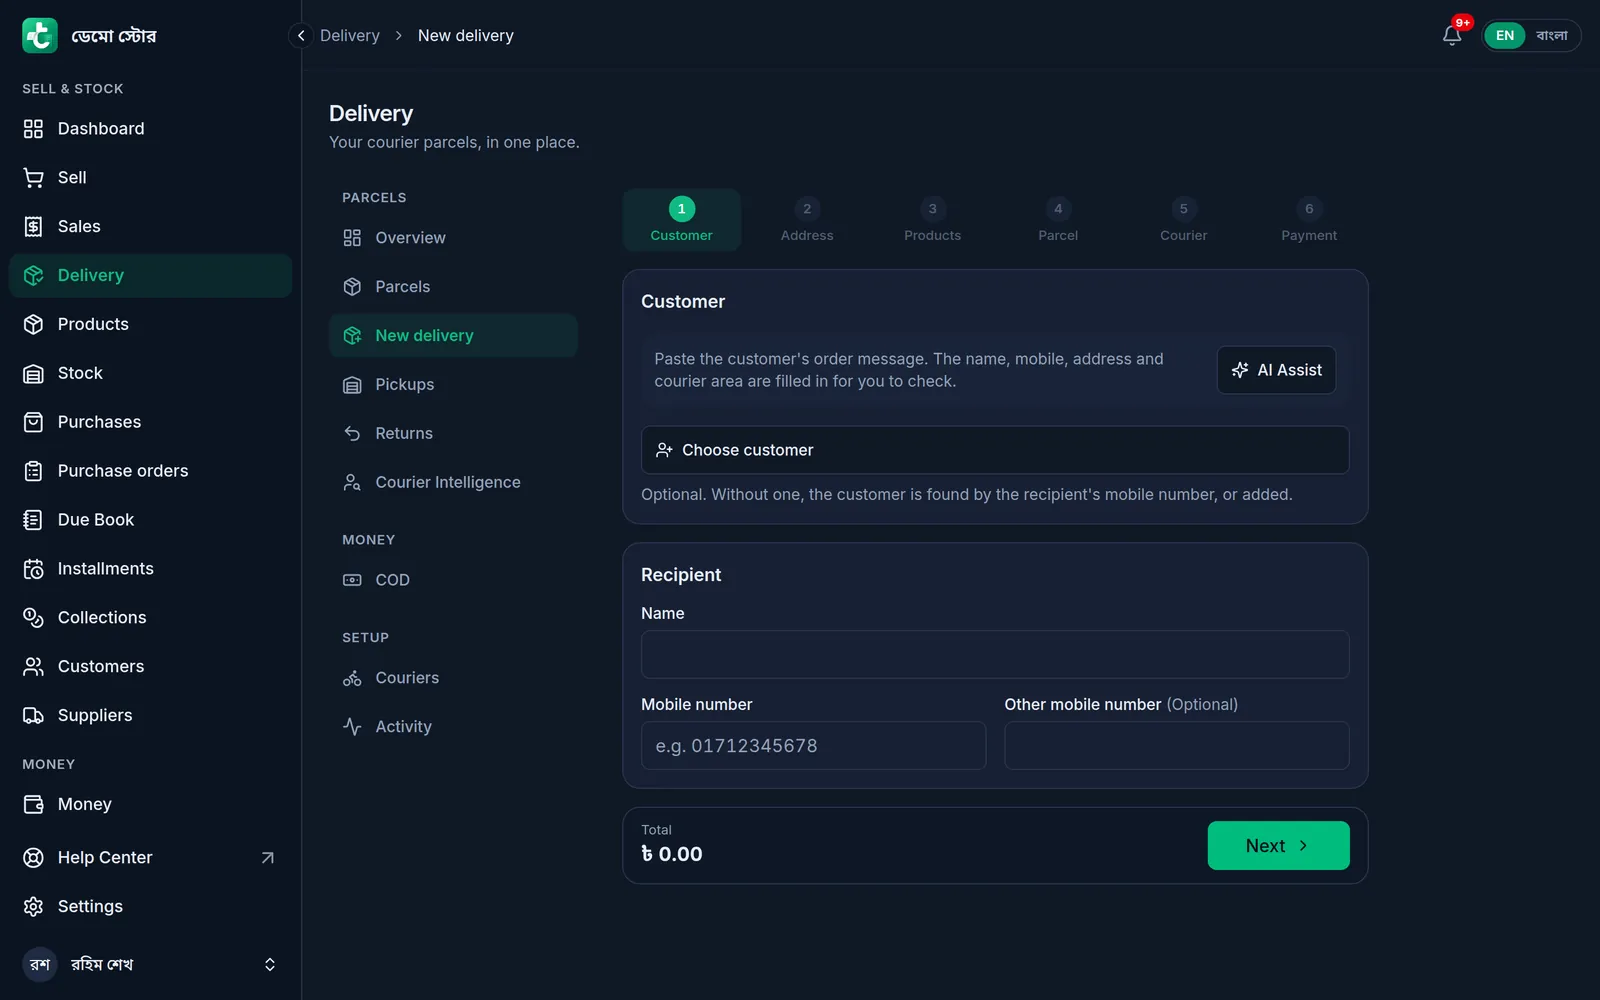Viewport: 1600px width, 1000px height.
Task: Open Installments in sidebar
Action: coord(150,570)
